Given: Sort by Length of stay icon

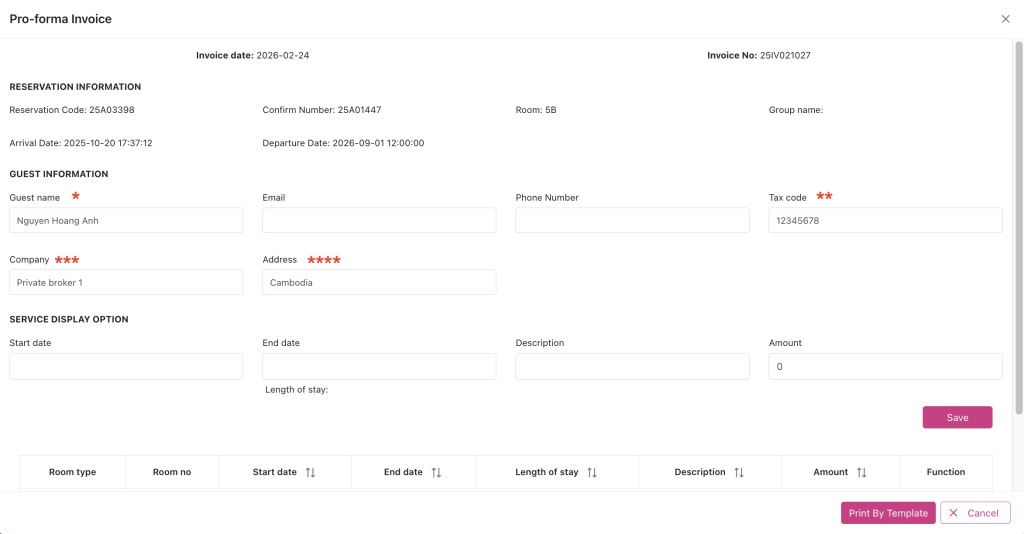Looking at the screenshot, I should 592,472.
